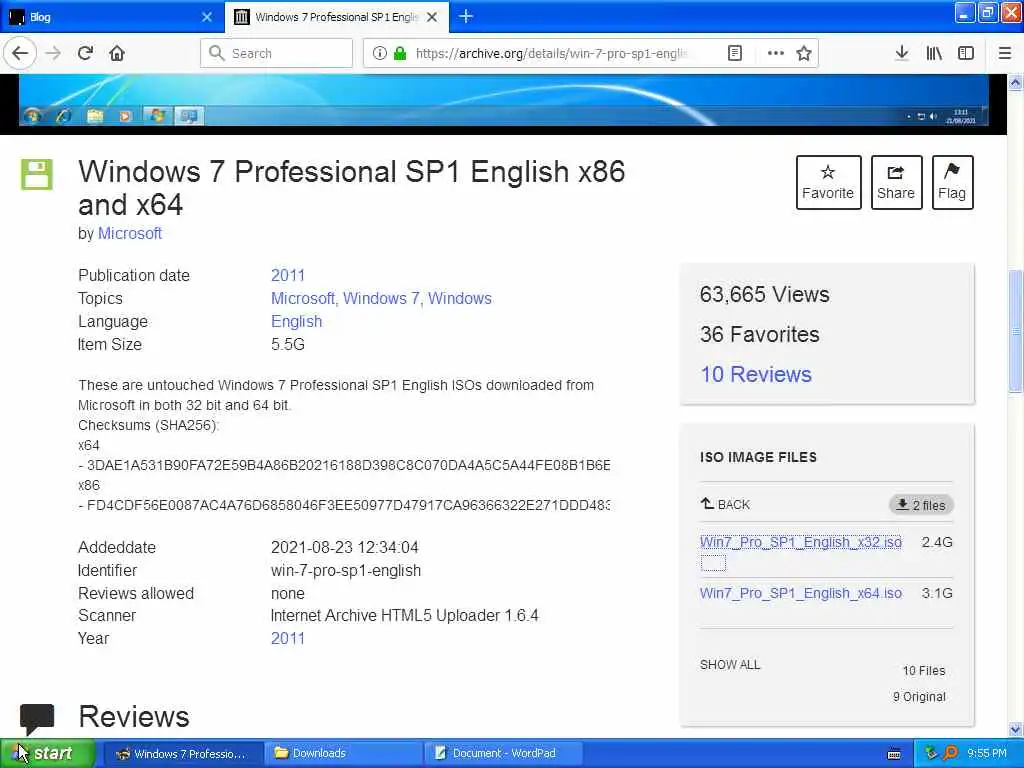
Task: Open a new tab with plus
Action: point(466,16)
